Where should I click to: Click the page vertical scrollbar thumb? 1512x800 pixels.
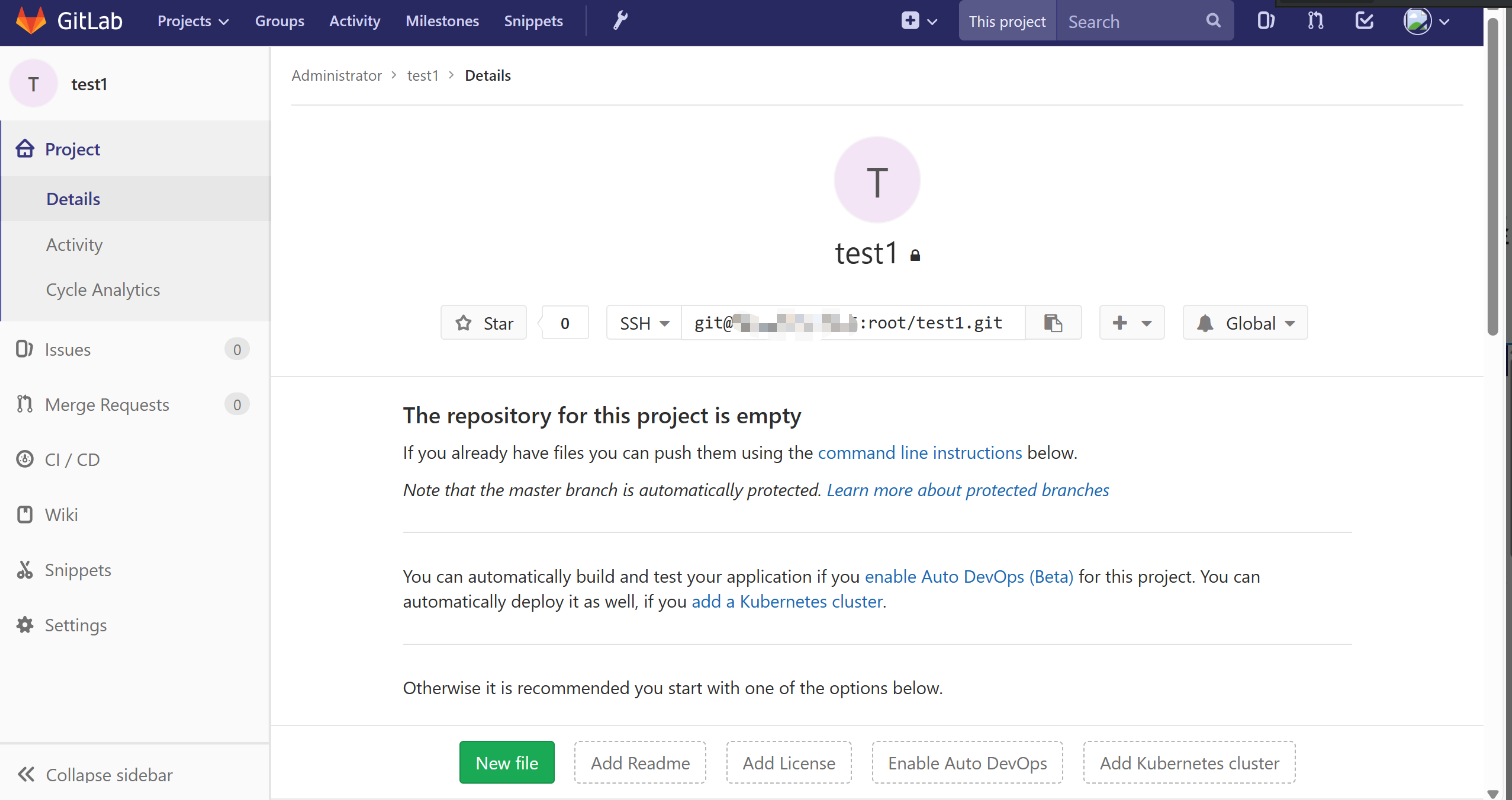1493,177
